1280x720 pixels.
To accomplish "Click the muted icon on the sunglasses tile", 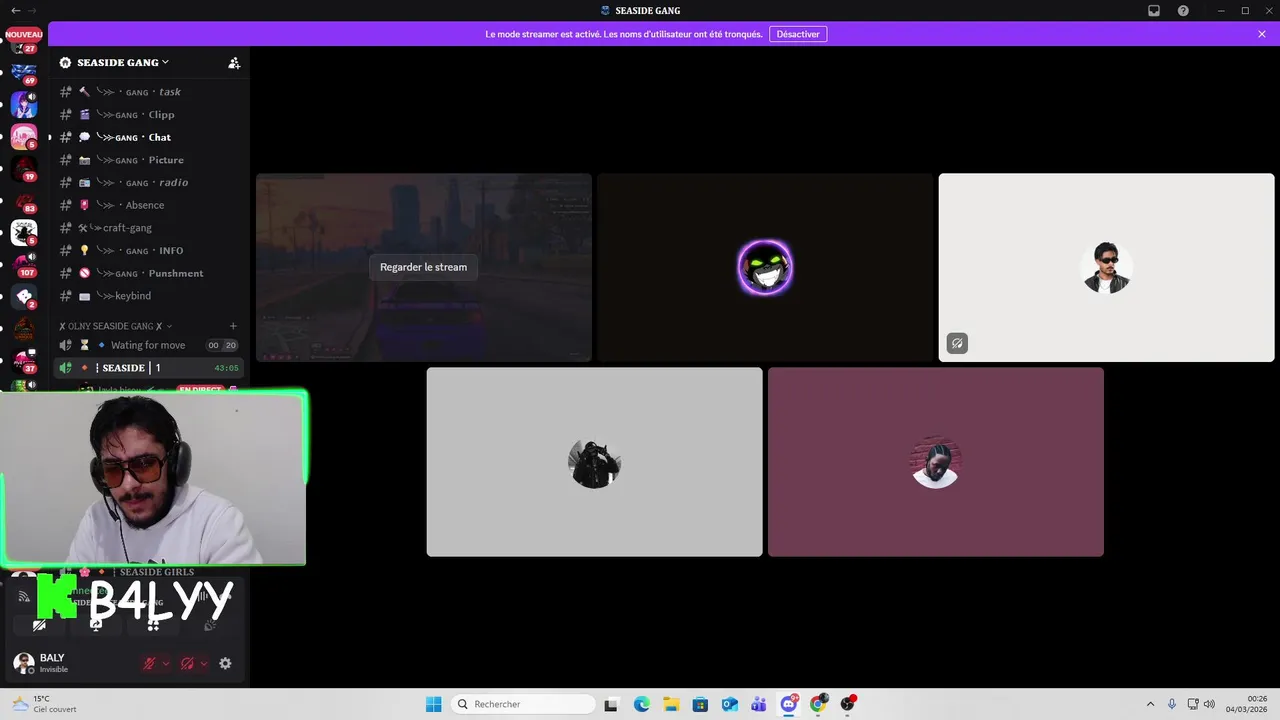I will [957, 343].
